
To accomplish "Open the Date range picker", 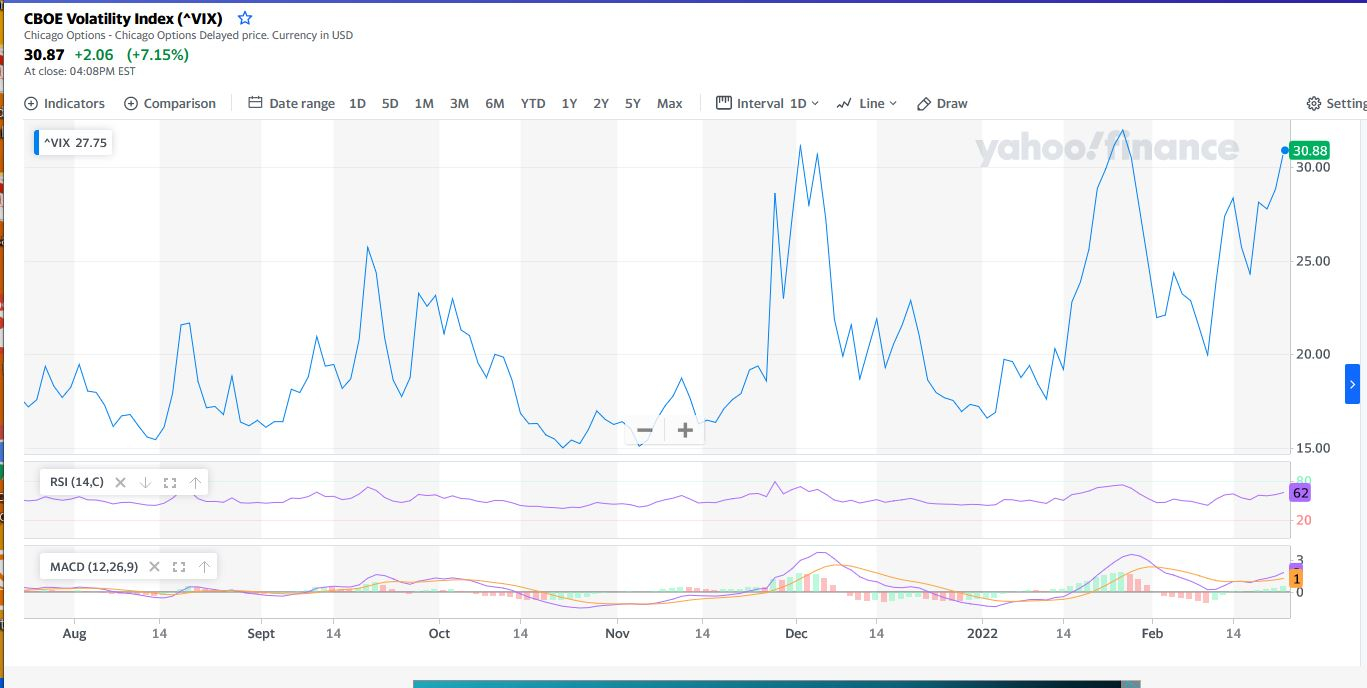I will tap(291, 103).
